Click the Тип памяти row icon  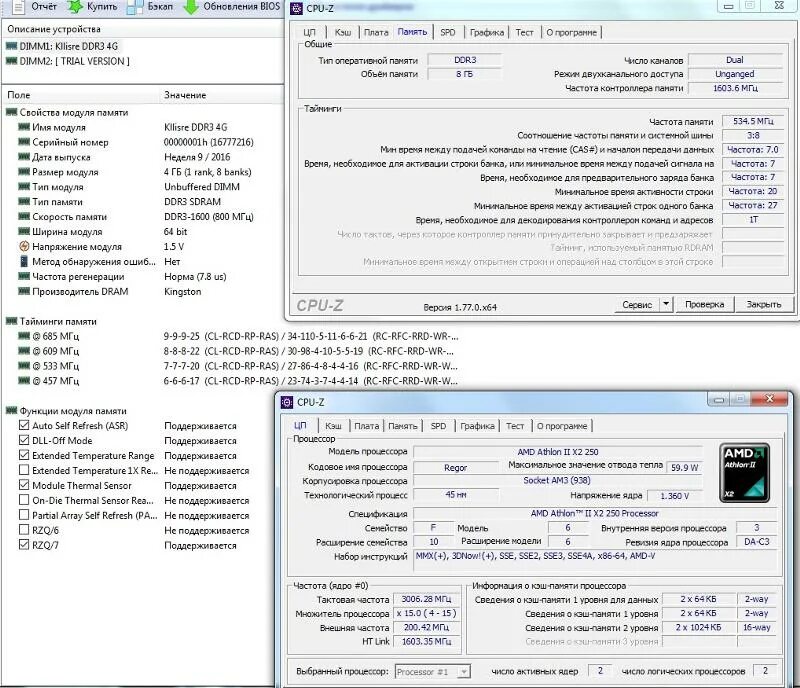[x=23, y=202]
